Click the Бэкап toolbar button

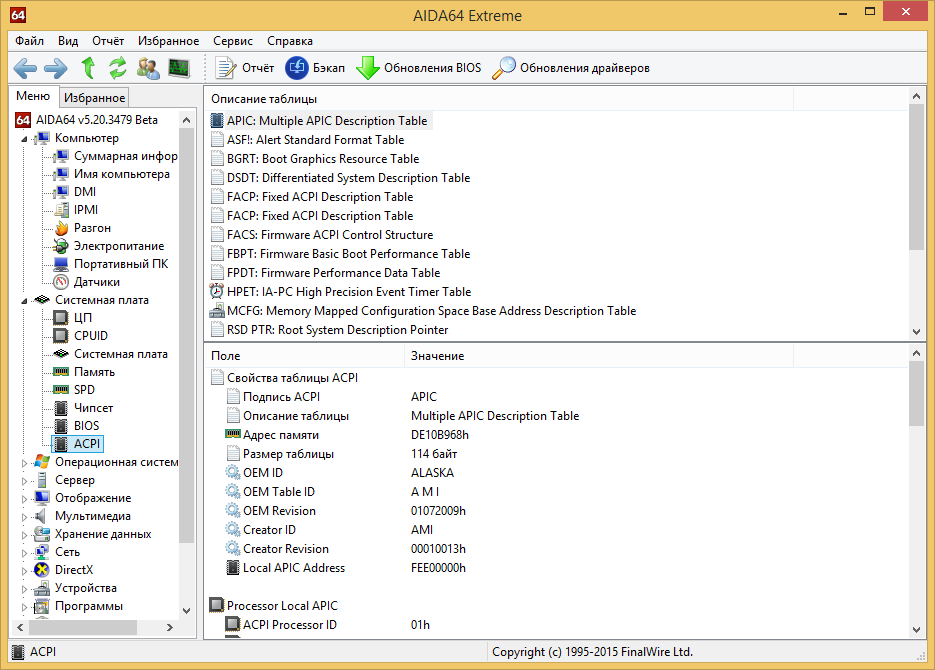click(315, 68)
